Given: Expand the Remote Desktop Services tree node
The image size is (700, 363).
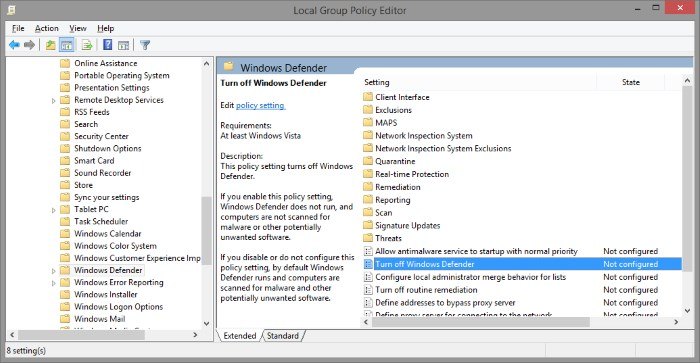Looking at the screenshot, I should click(54, 100).
